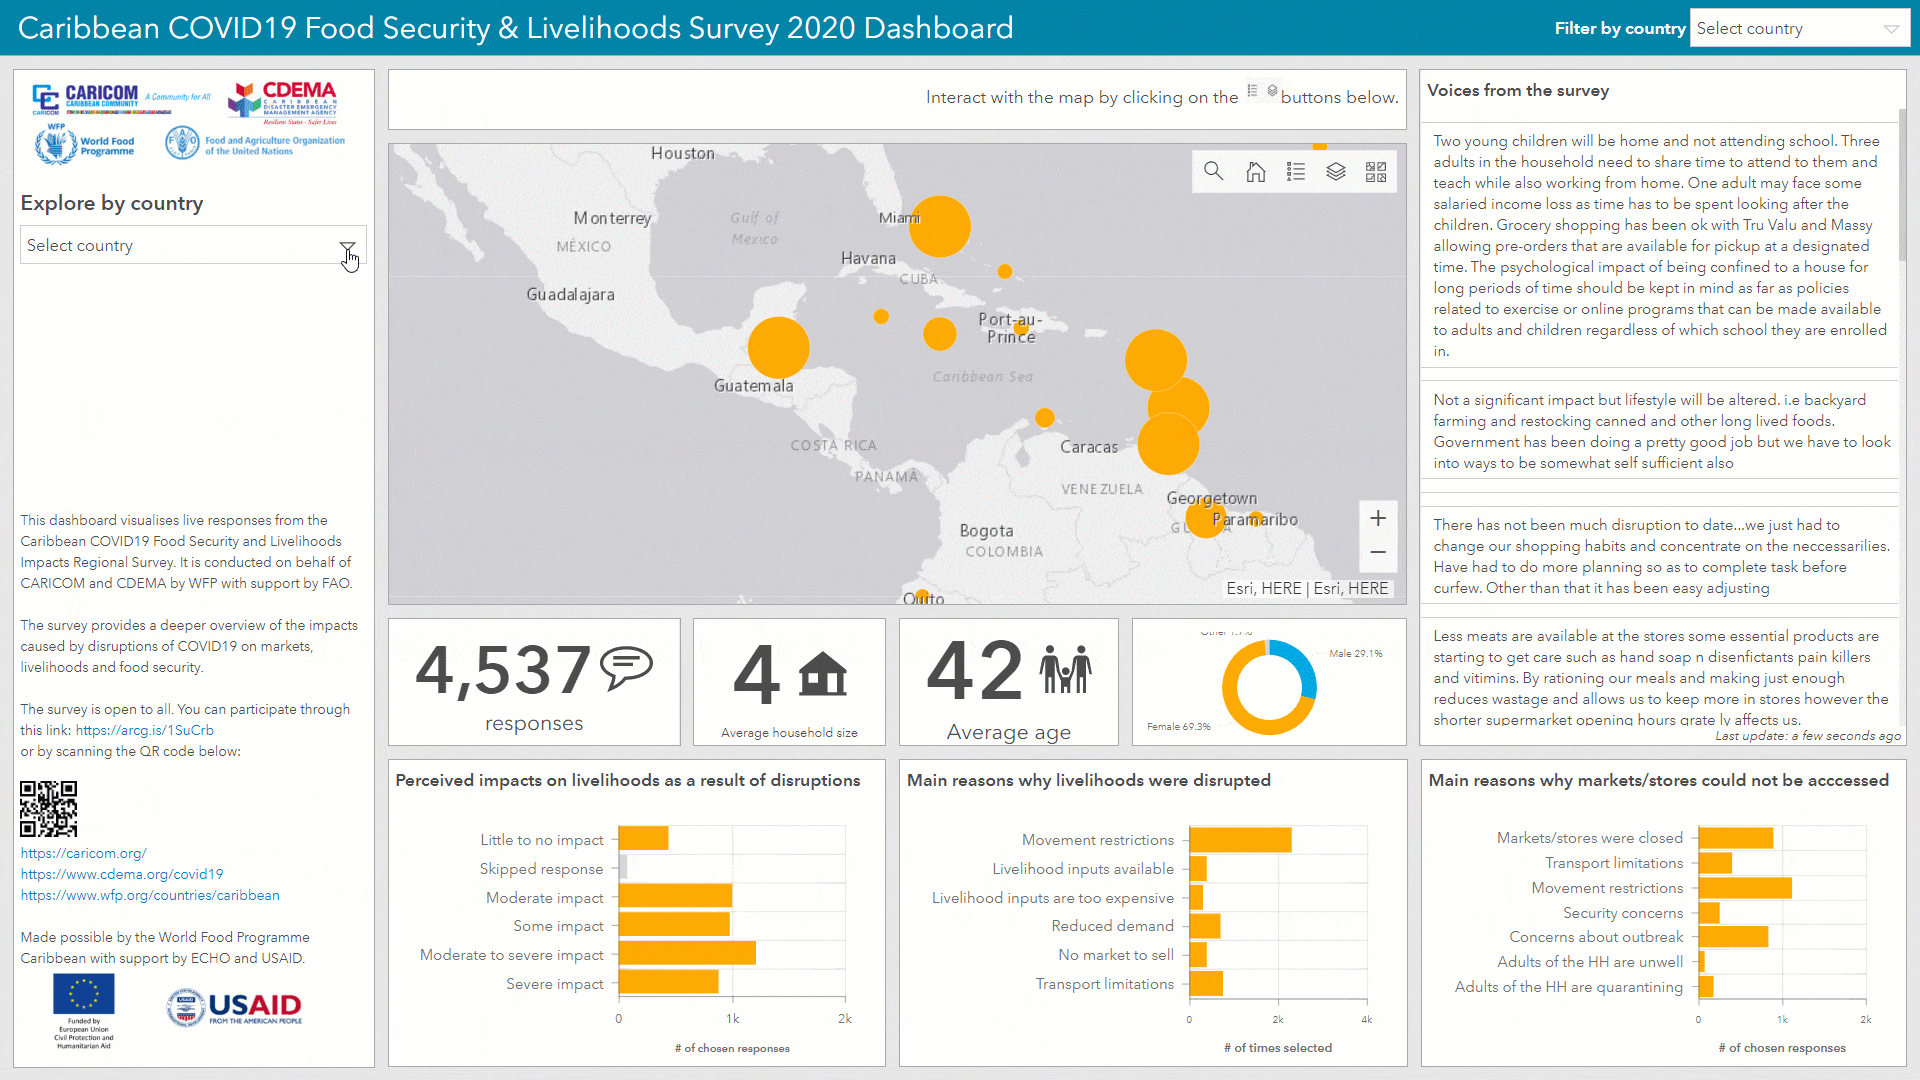Open the arcg.is survey link
Viewport: 1920px width, 1080px height.
144,730
